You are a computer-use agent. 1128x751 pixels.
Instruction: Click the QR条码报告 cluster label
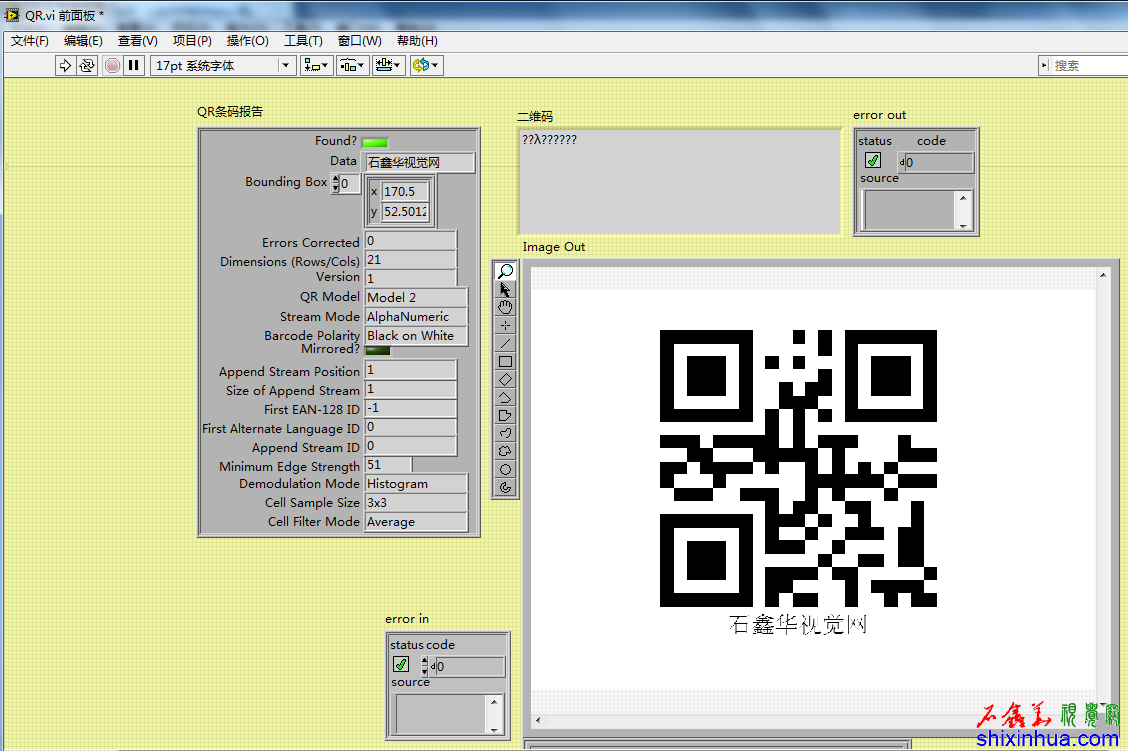click(x=230, y=111)
